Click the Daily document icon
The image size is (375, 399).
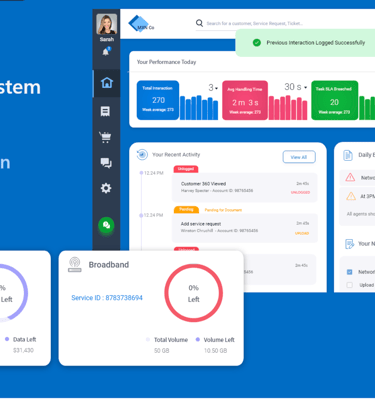(x=348, y=155)
